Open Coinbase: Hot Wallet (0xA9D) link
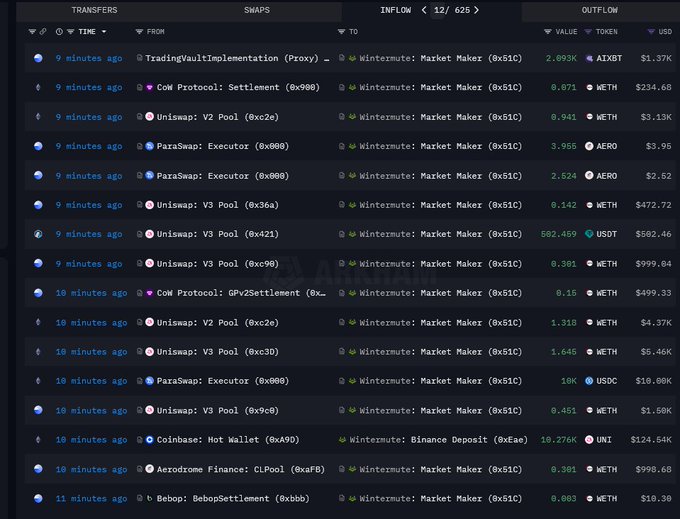Screen dimensions: 680x519 click(228, 440)
